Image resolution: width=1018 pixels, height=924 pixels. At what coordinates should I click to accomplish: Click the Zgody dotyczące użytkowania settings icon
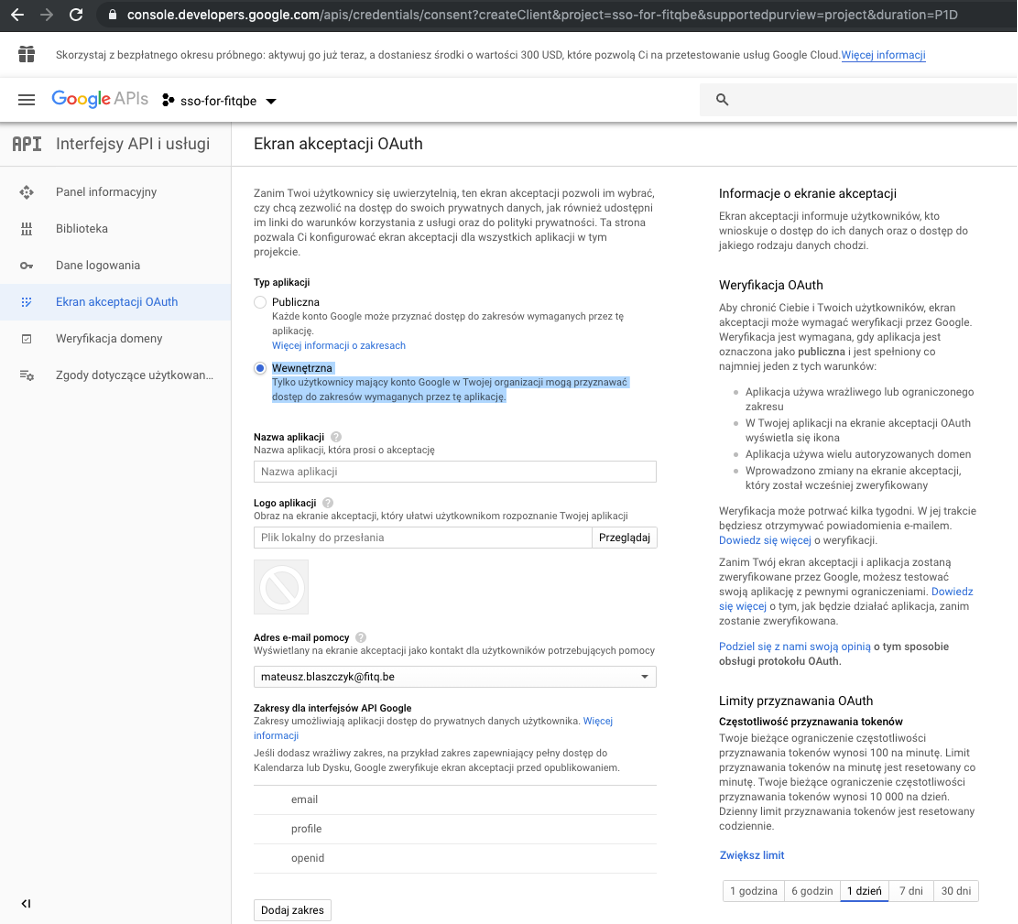(27, 375)
